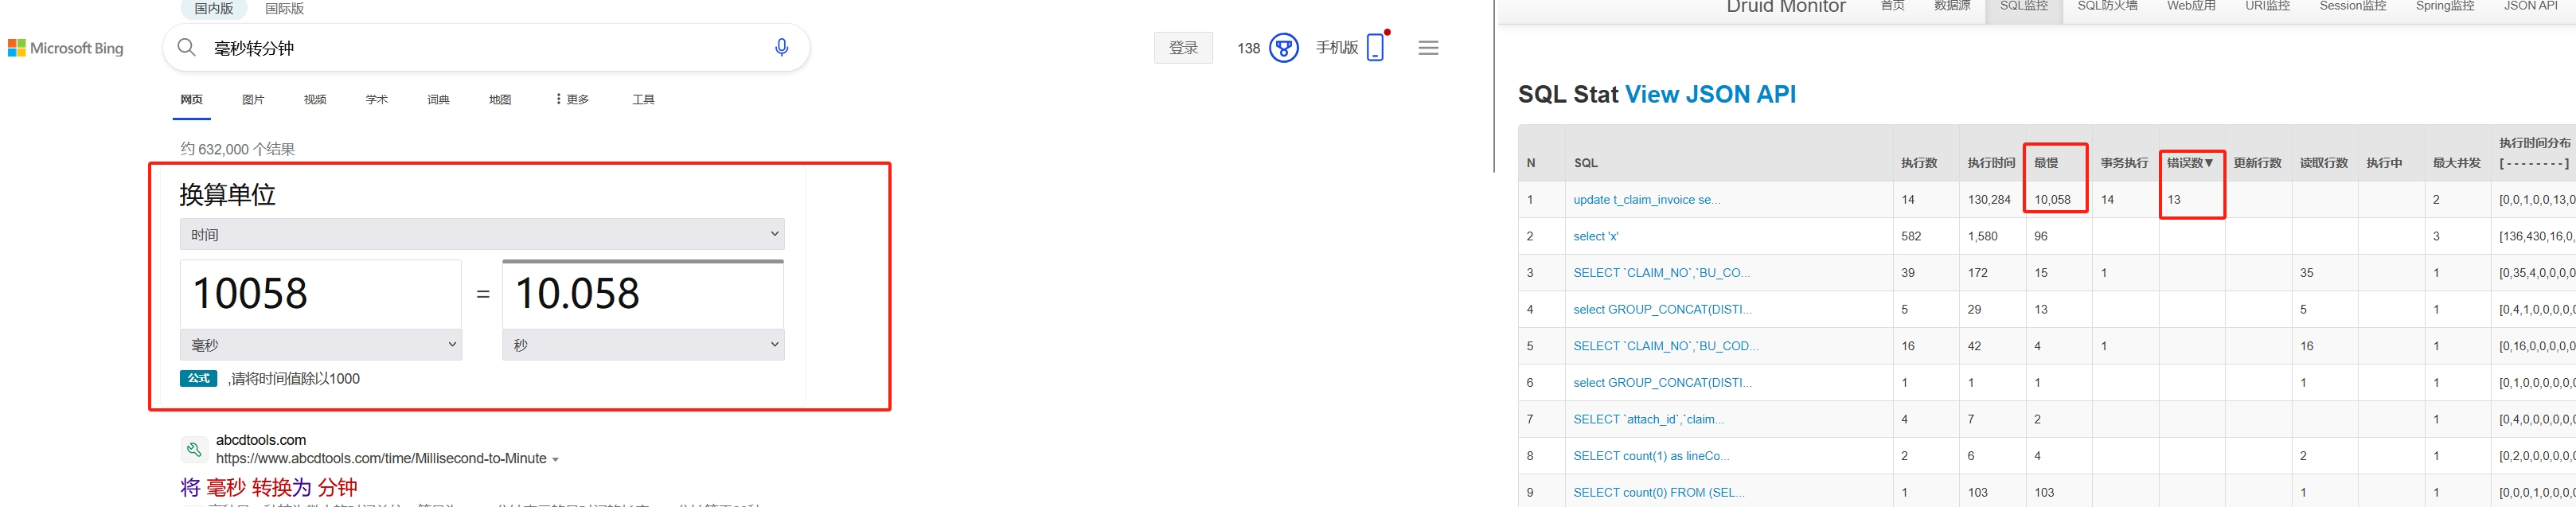The height and width of the screenshot is (507, 2576).
Task: Open the 秒 target unit dropdown
Action: click(x=643, y=345)
